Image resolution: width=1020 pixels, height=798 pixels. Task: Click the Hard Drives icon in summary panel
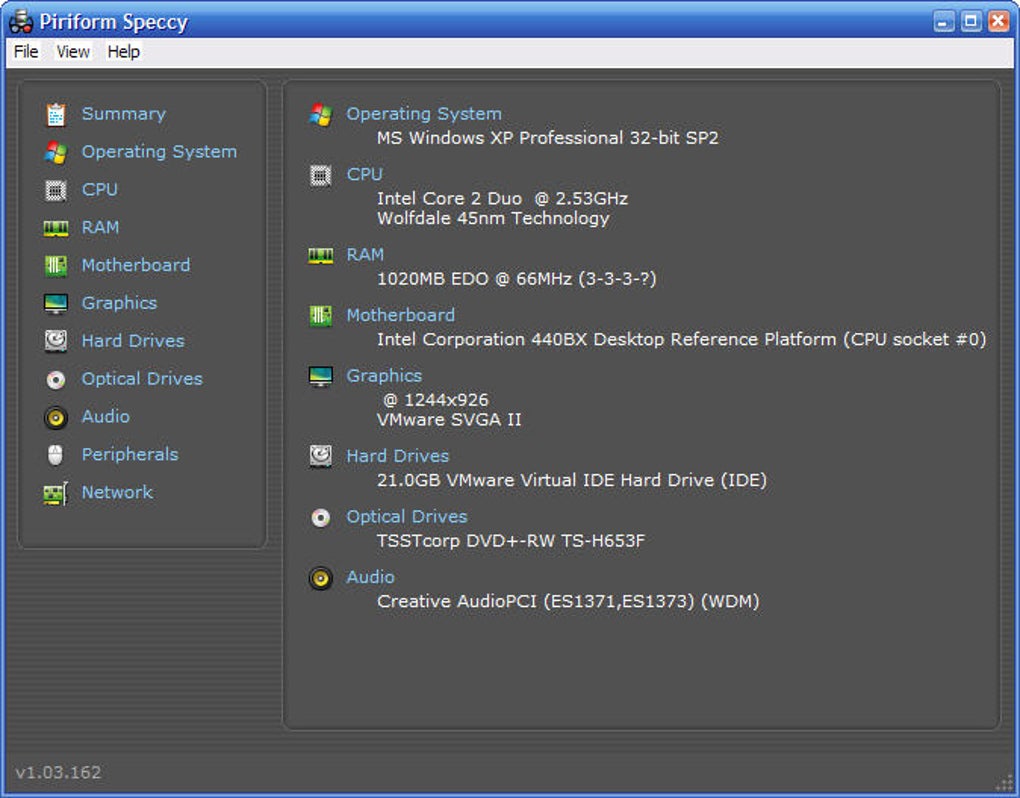point(321,457)
